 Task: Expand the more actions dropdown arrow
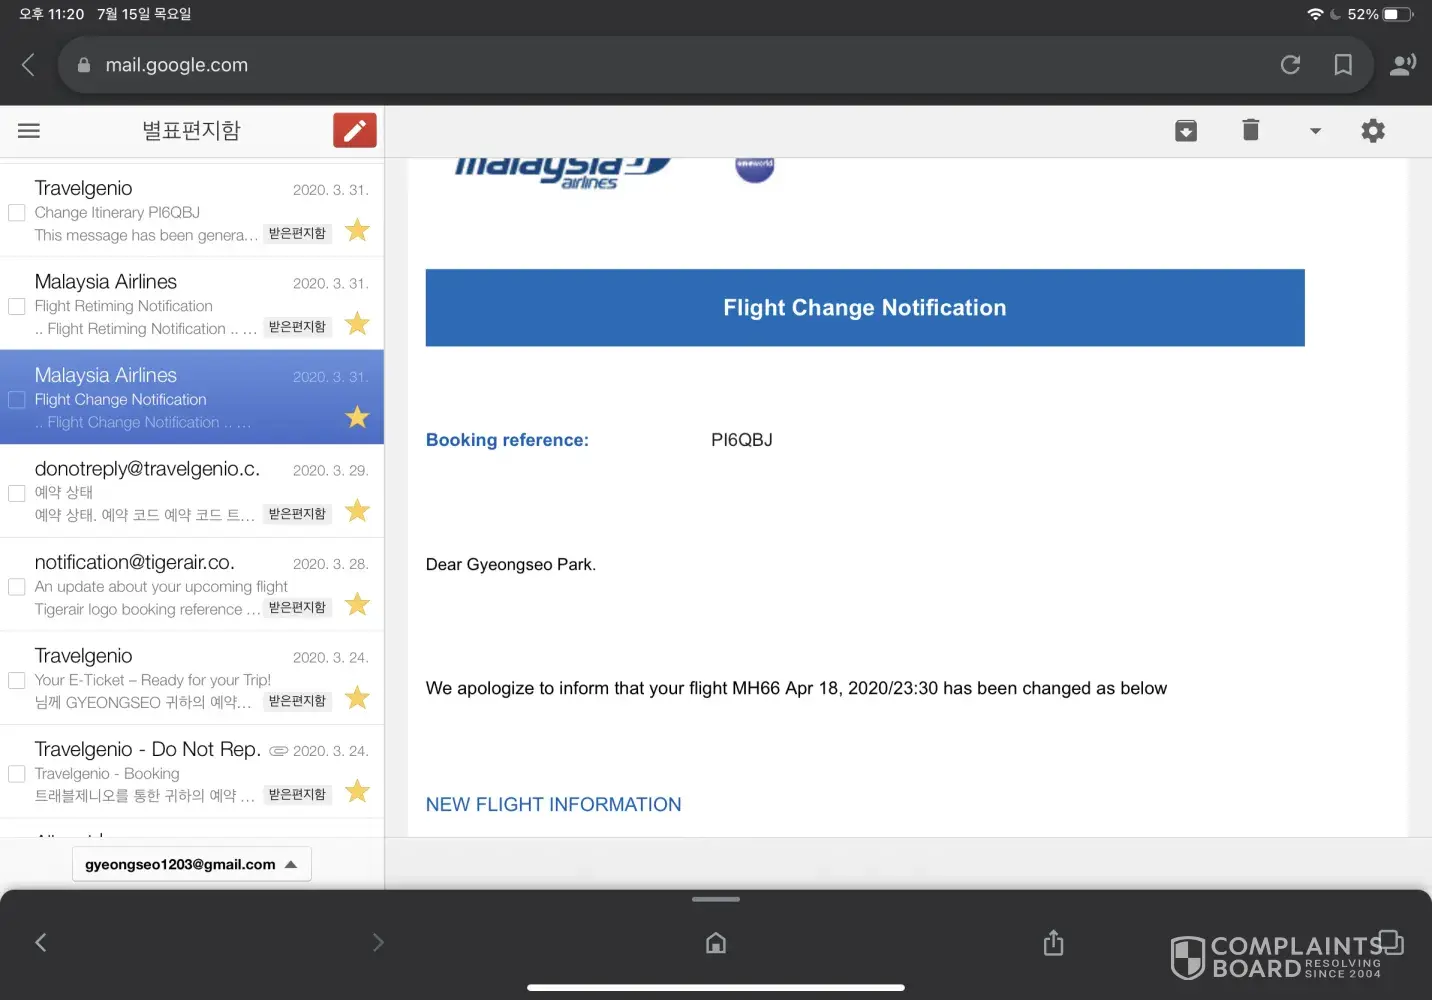click(x=1315, y=131)
